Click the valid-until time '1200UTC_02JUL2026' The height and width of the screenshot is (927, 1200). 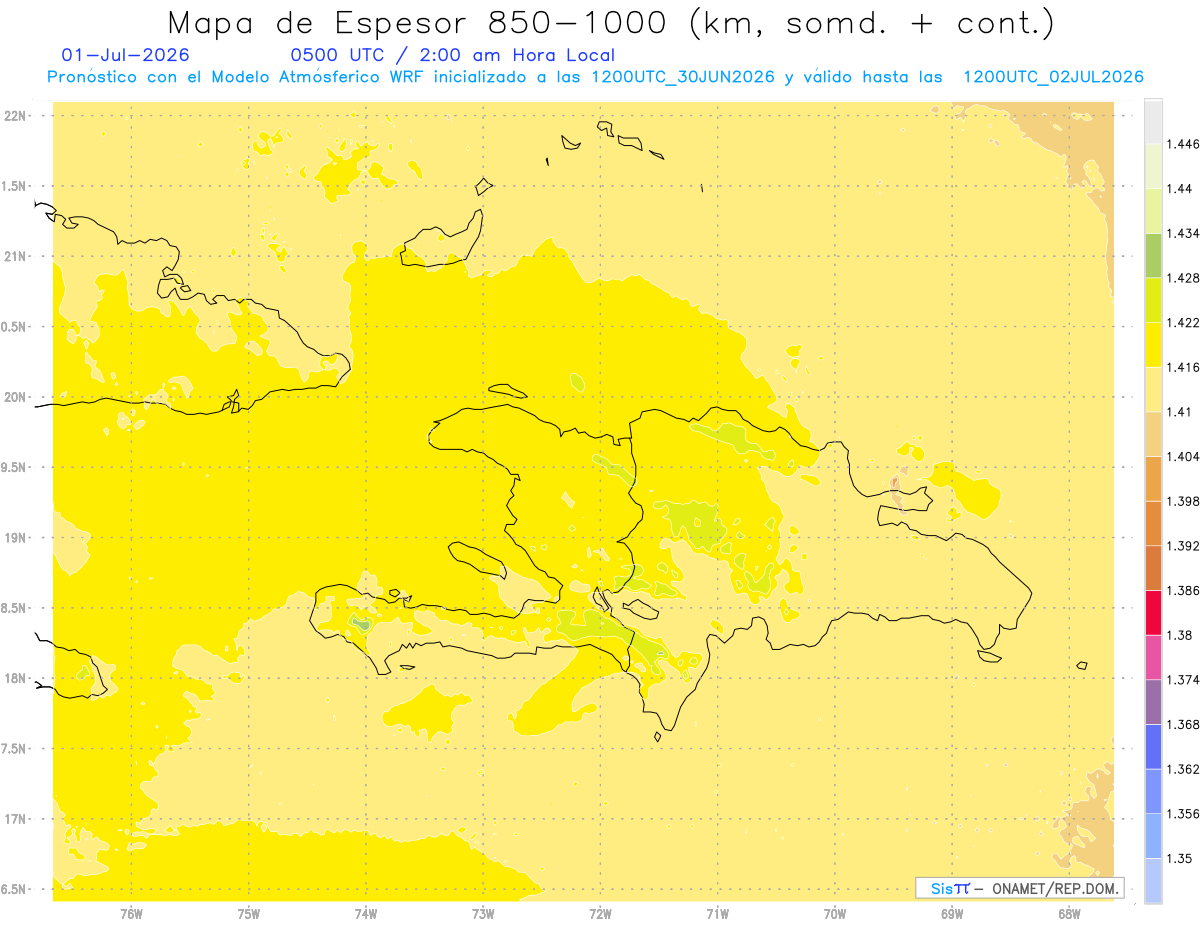(1053, 77)
